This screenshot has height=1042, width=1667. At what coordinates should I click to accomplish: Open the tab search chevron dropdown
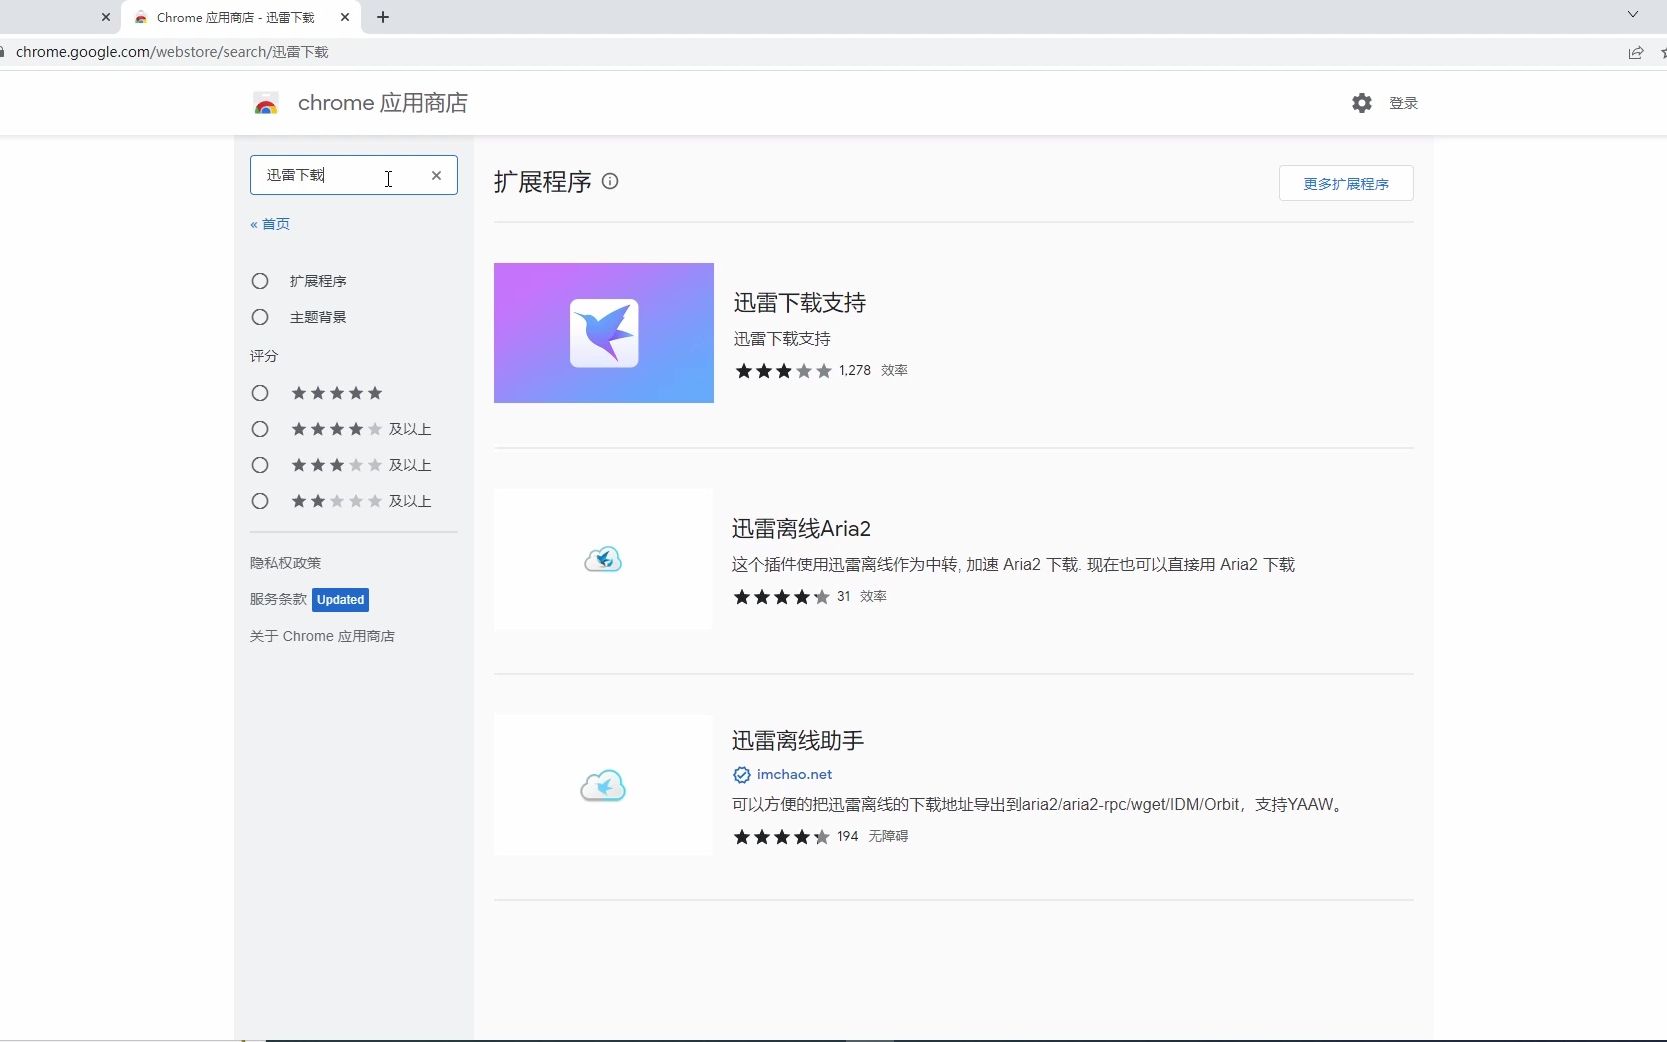click(x=1633, y=15)
